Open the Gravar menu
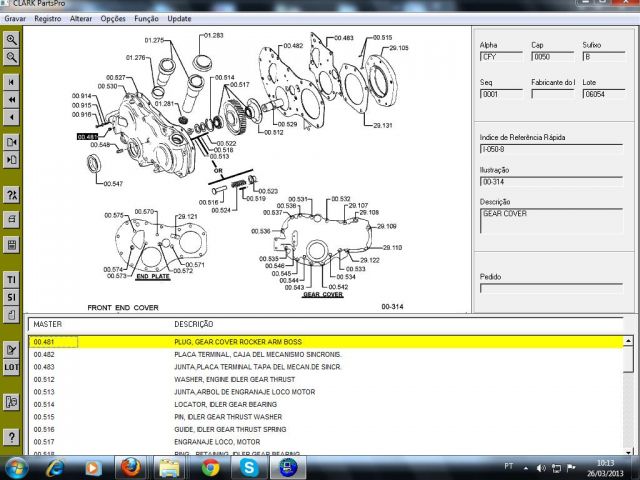Viewport: 640px width, 480px height. (15, 19)
